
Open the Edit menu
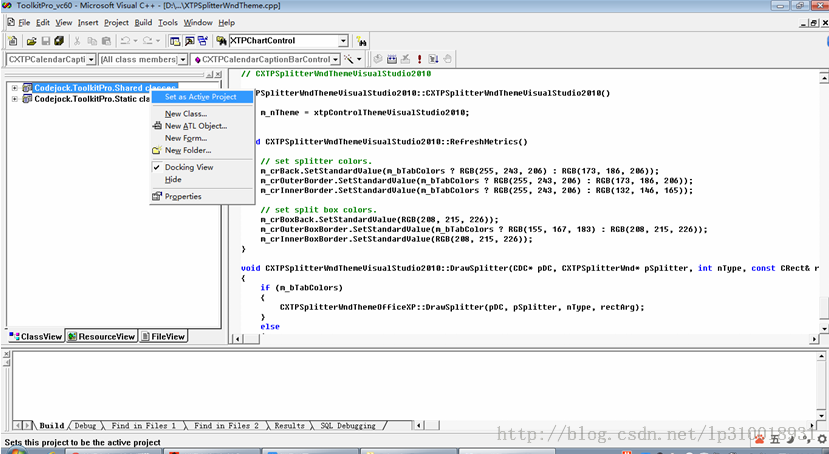pos(43,23)
